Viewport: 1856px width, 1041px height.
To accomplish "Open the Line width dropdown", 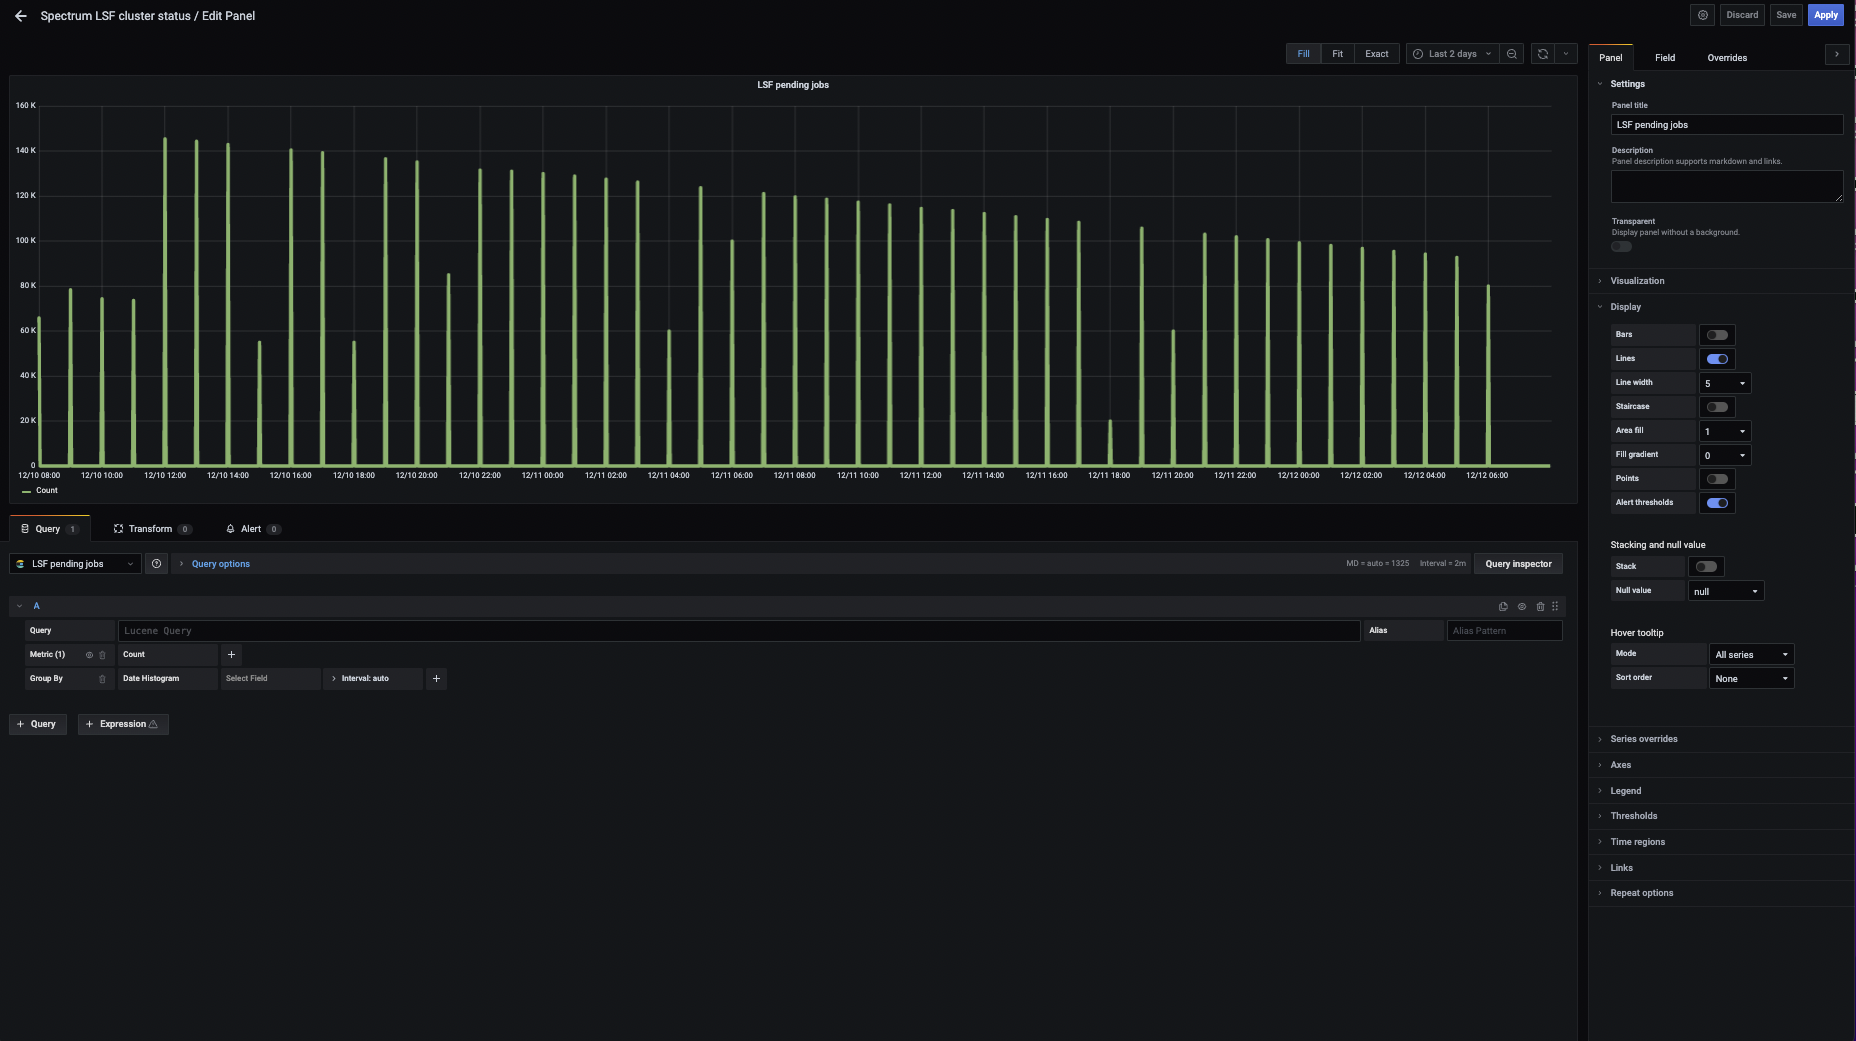I will click(1725, 383).
